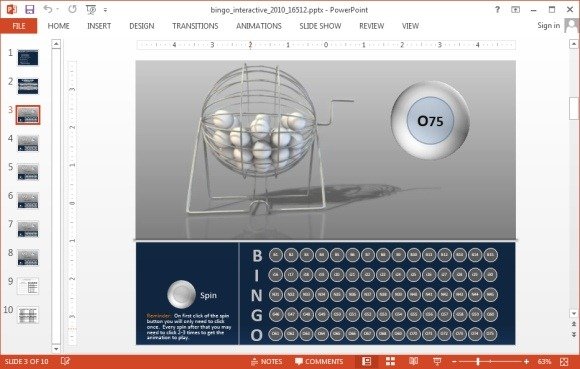Screen dimensions: 580x369
Task: Switch to the HOME ribbon tab
Action: click(58, 26)
